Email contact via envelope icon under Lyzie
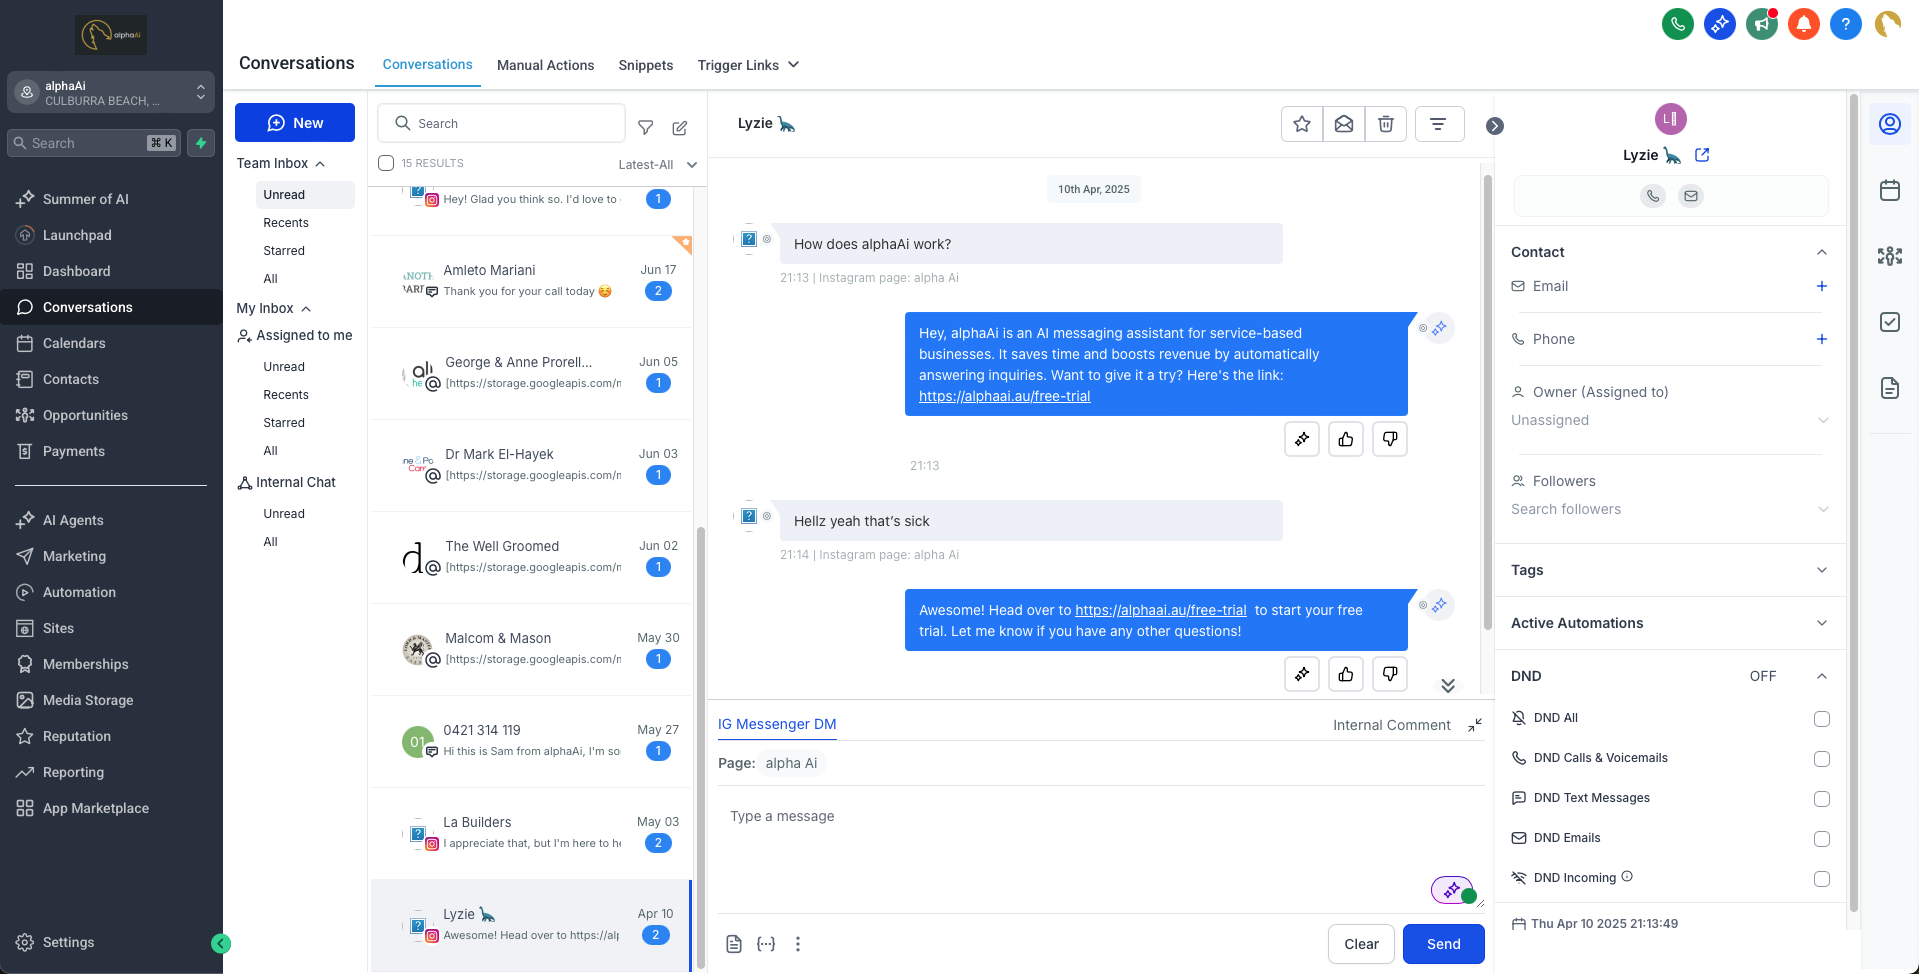1919x974 pixels. tap(1690, 196)
